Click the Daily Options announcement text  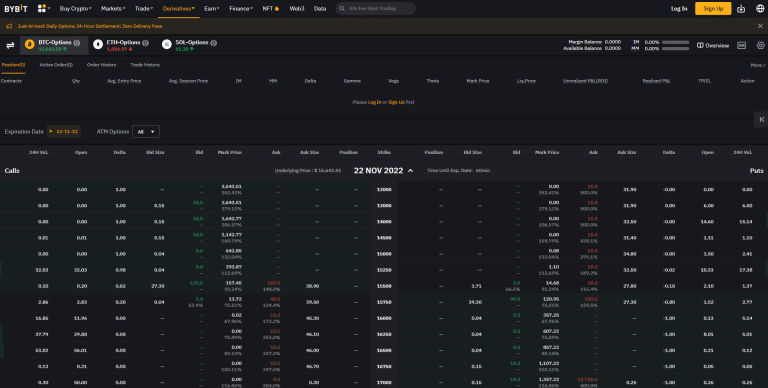[90, 26]
